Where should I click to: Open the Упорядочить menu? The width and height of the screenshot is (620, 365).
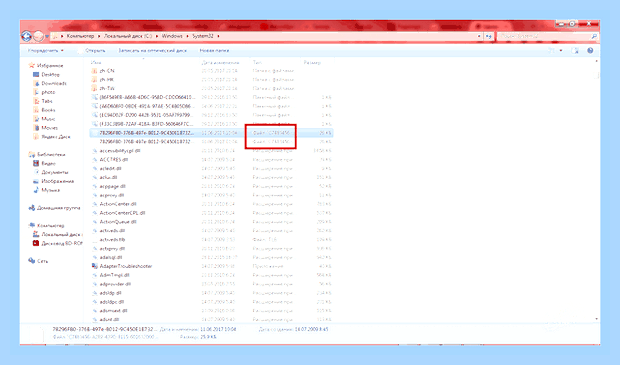point(45,51)
